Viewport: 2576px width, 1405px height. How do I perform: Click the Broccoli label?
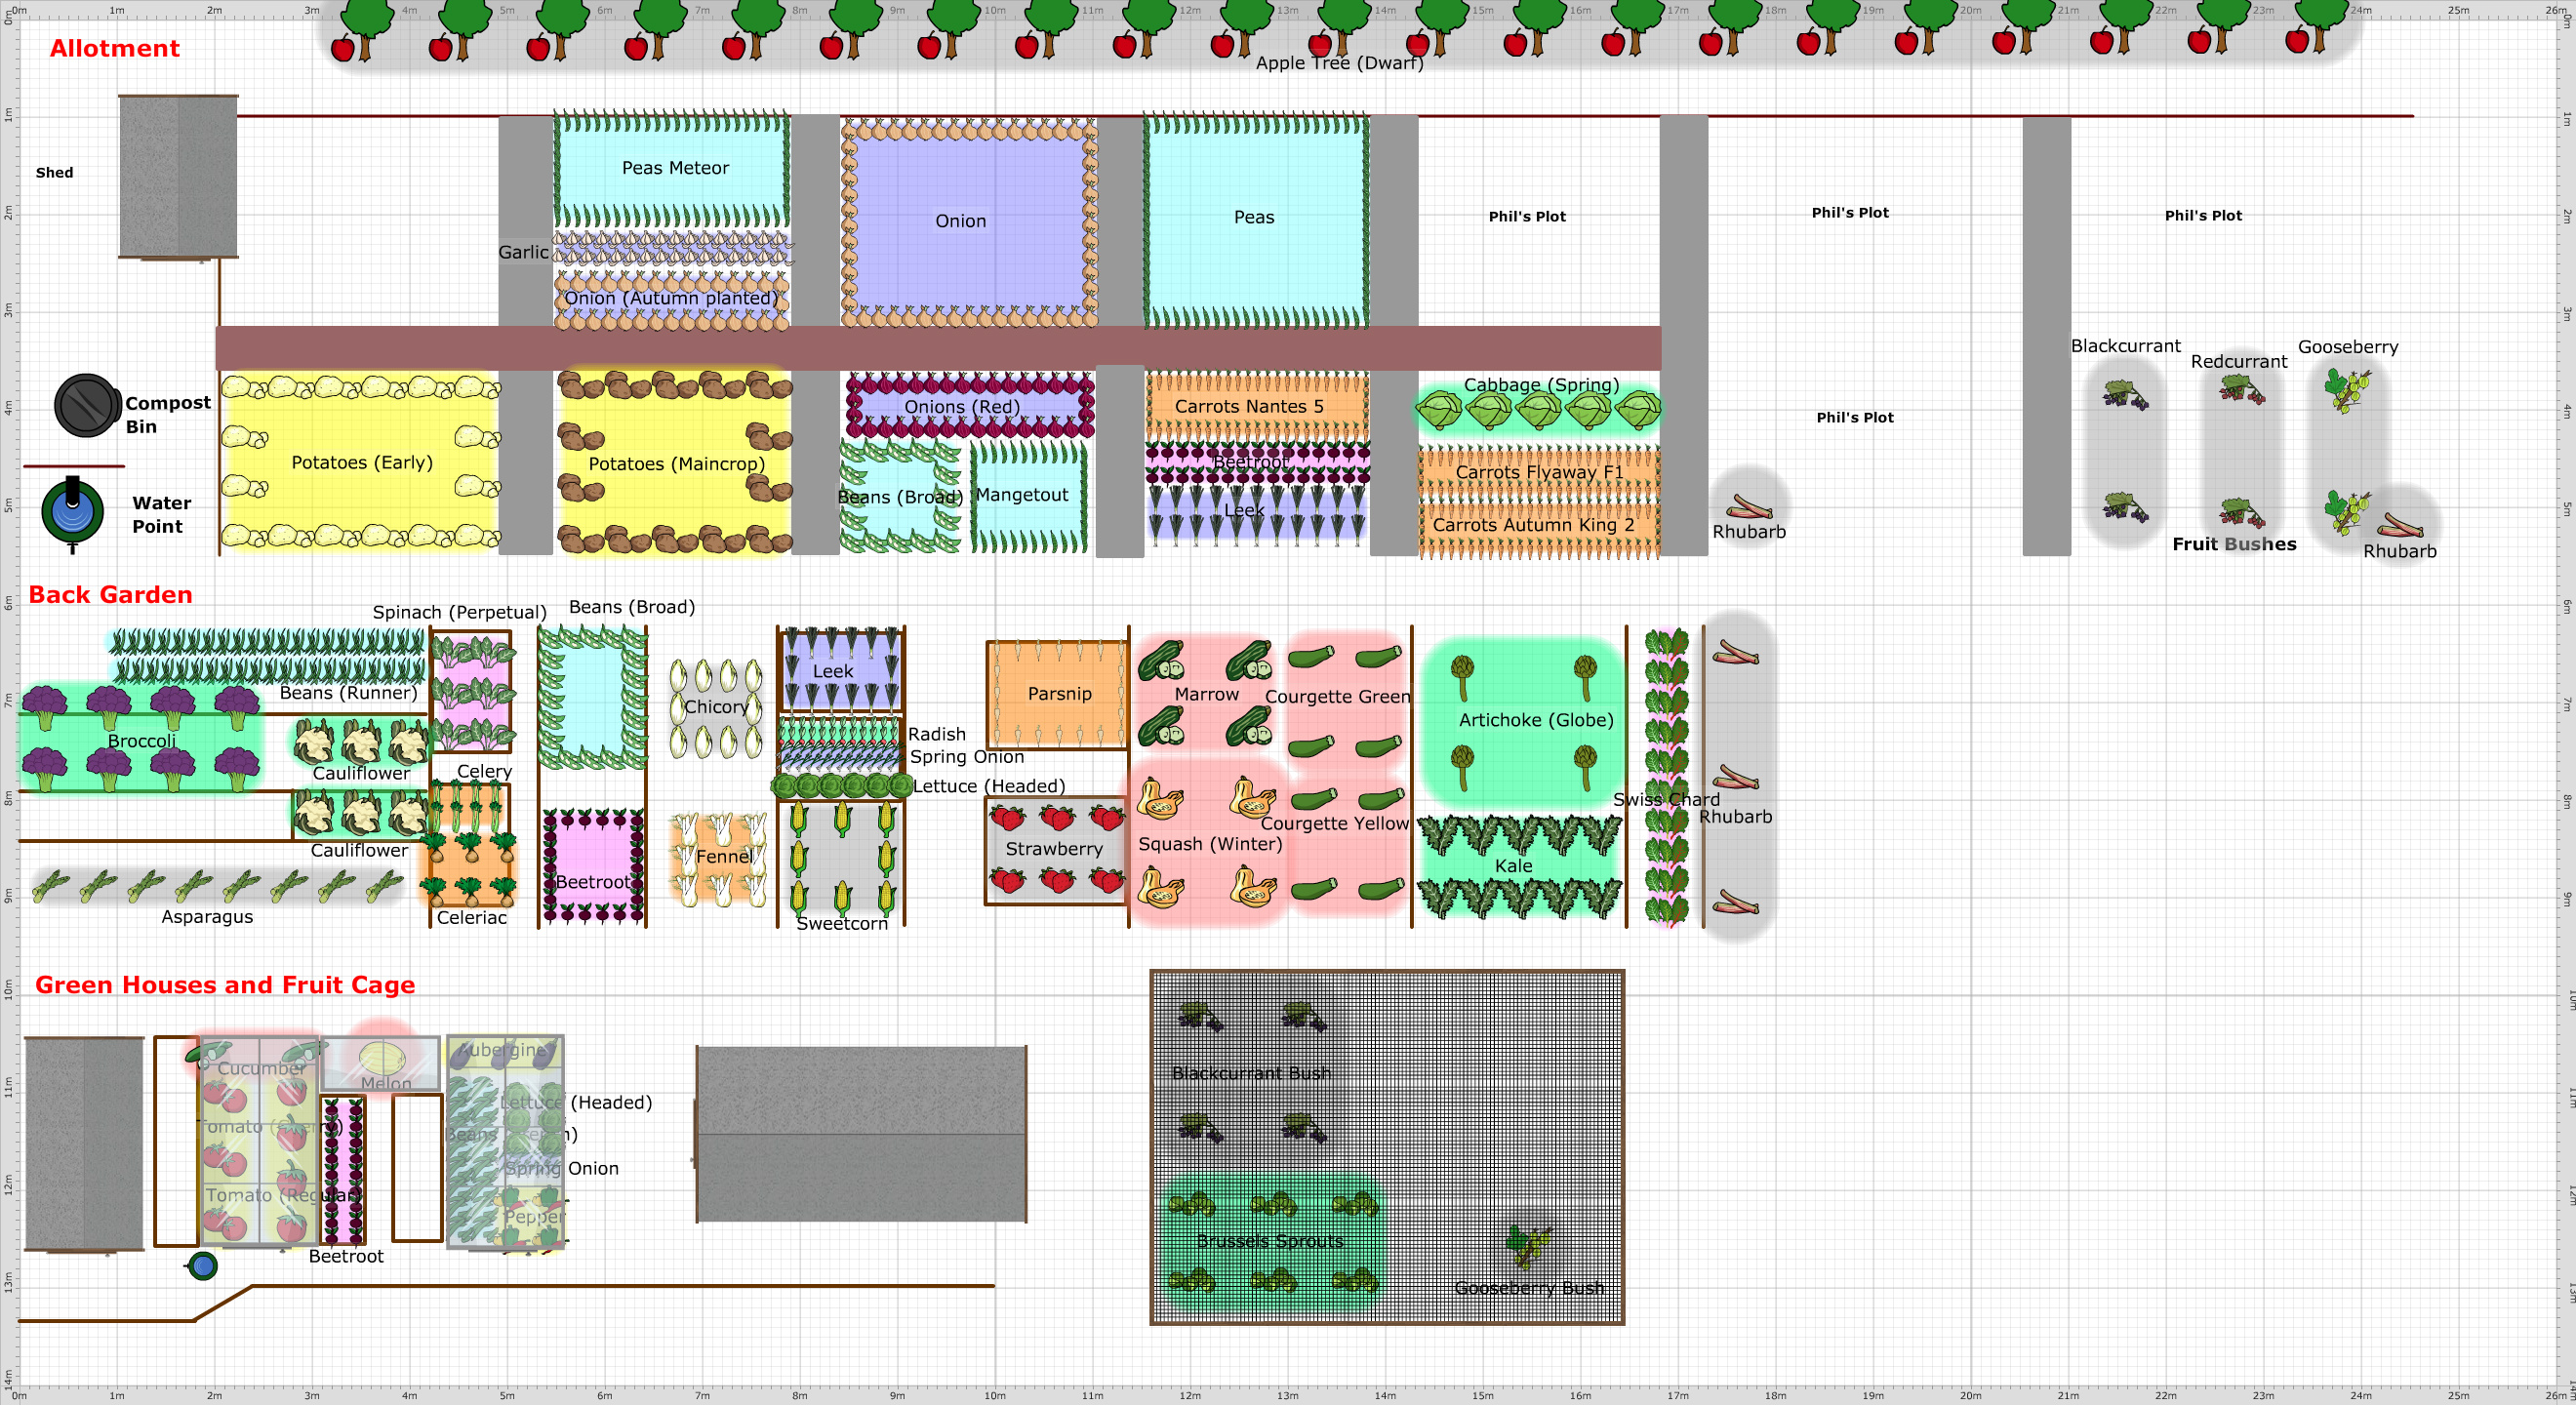(x=142, y=741)
